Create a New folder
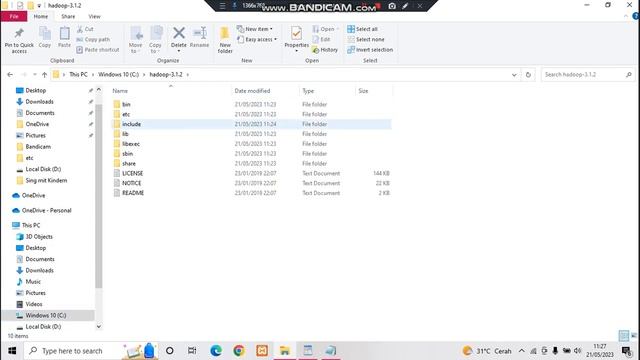The width and height of the screenshot is (640, 360). (x=225, y=40)
